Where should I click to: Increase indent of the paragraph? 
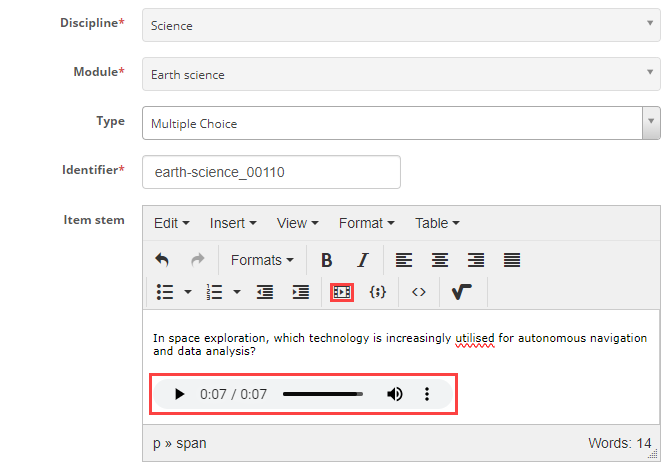coord(300,292)
